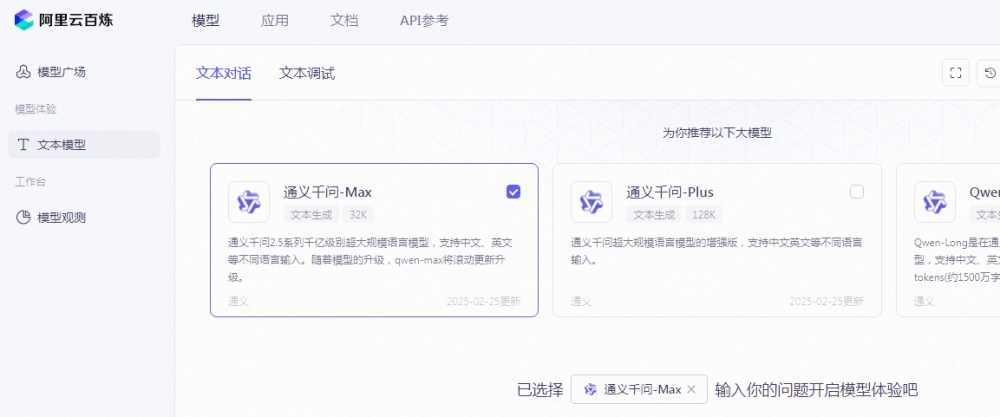Click the 模型体验 section label
Image resolution: width=1000 pixels, height=417 pixels.
coord(36,109)
